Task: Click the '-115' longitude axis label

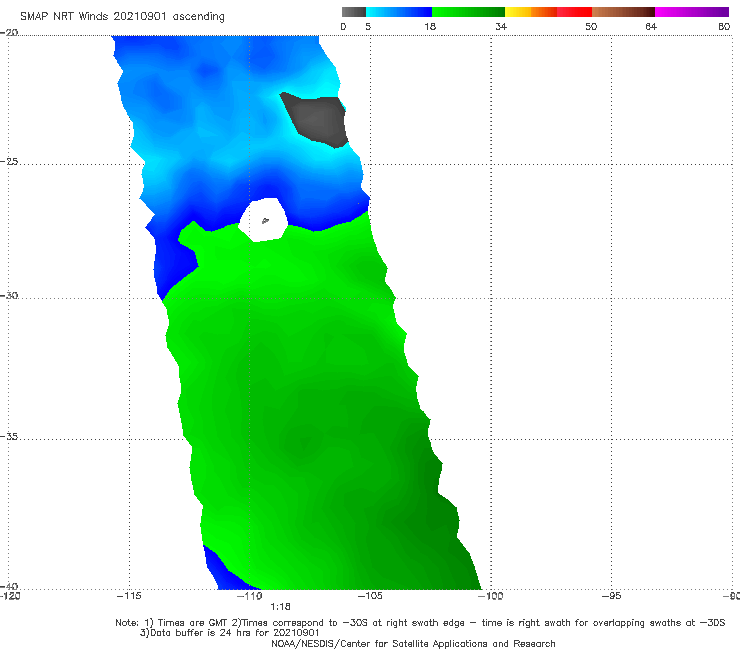Action: (129, 596)
